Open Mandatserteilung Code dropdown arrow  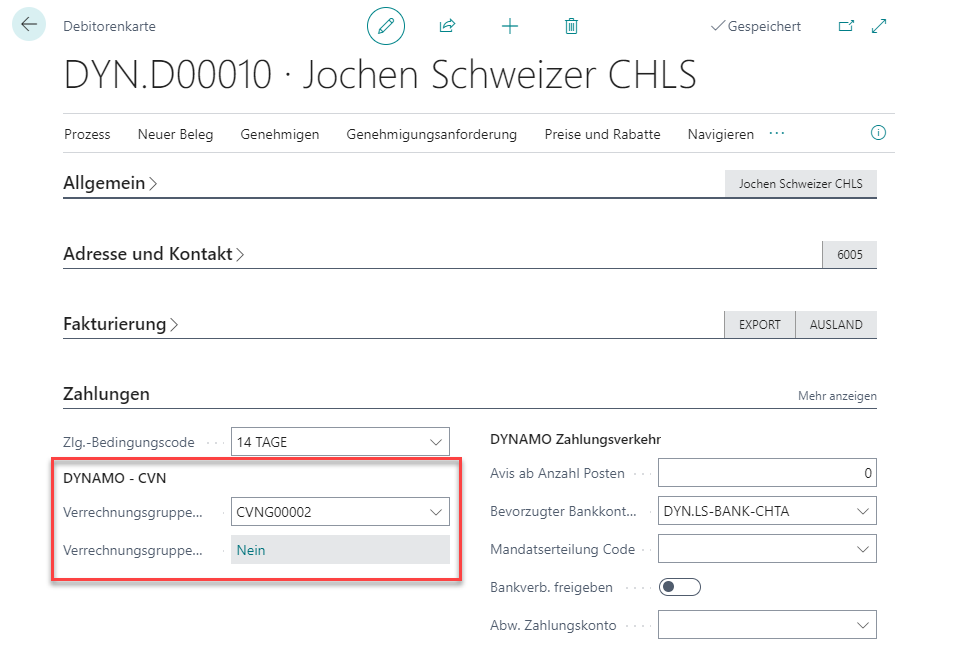coord(863,549)
